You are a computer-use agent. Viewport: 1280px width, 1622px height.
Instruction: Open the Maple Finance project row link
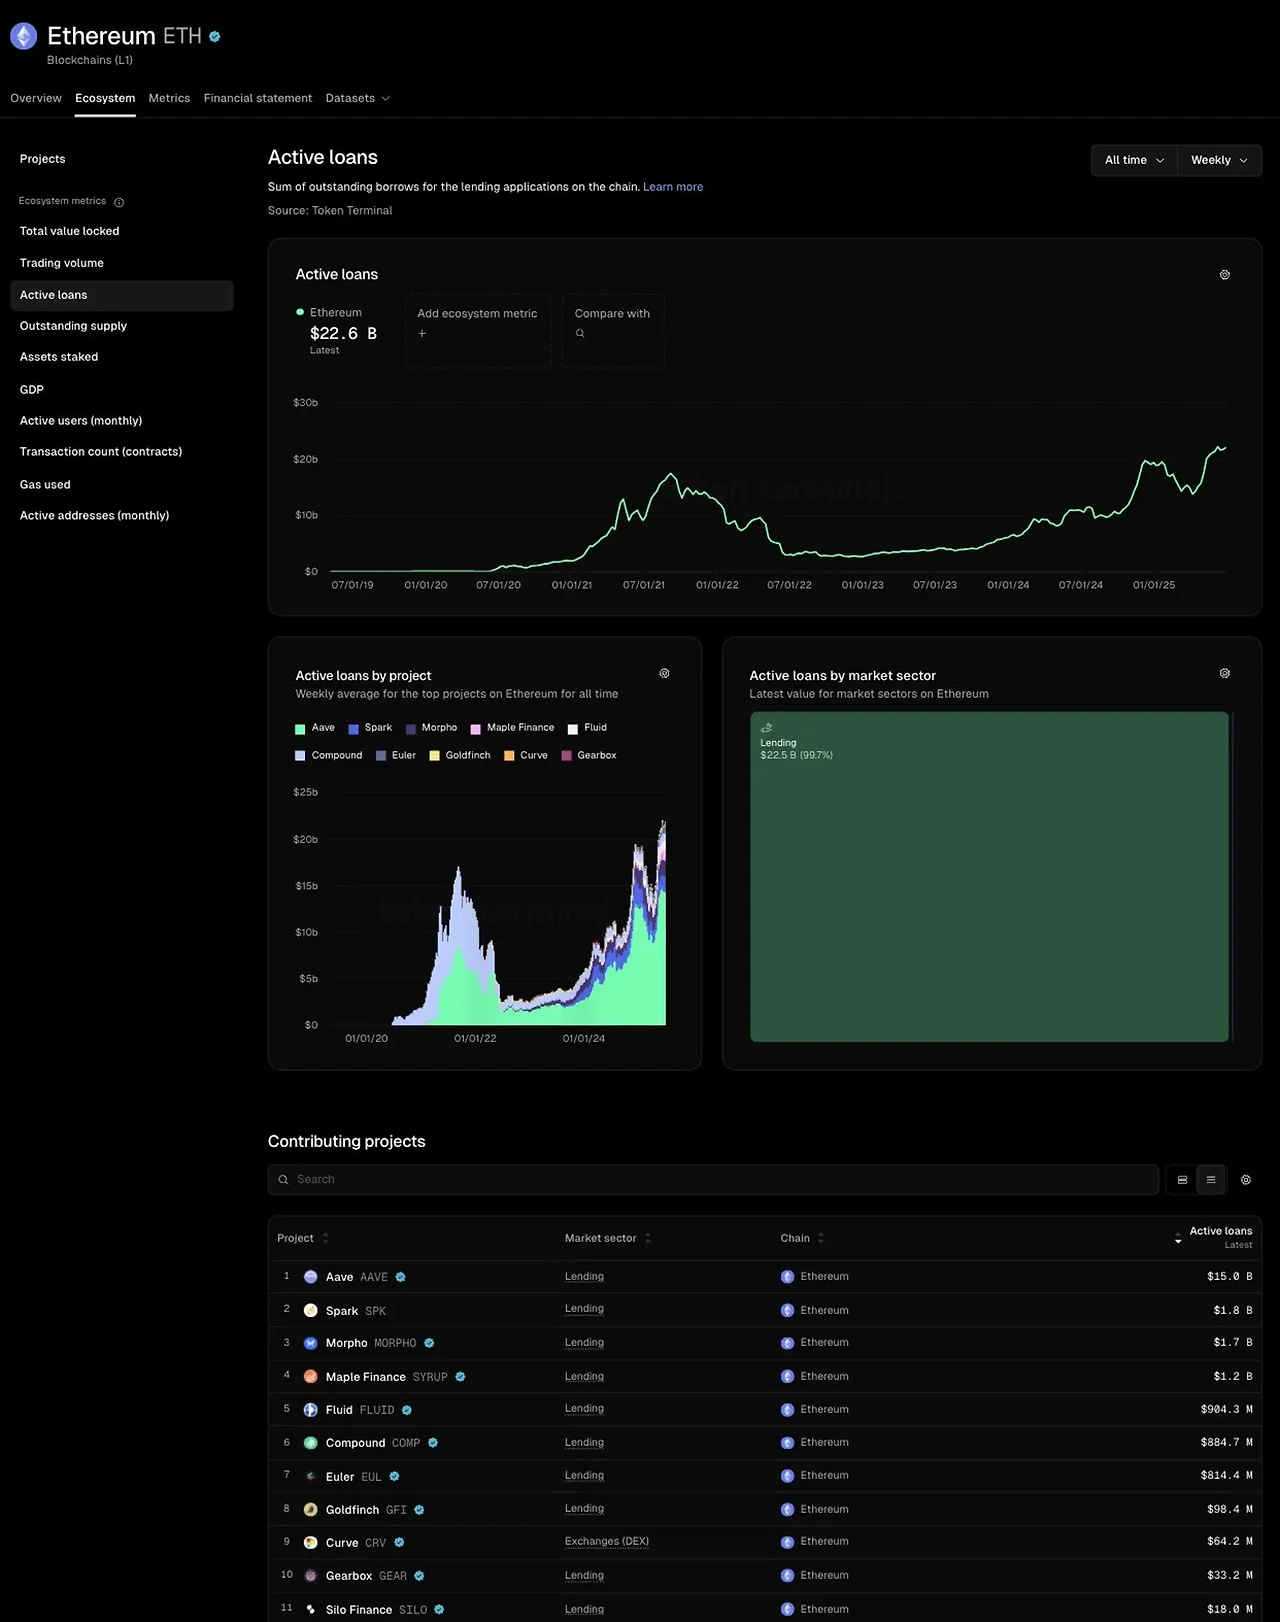pyautogui.click(x=366, y=1377)
